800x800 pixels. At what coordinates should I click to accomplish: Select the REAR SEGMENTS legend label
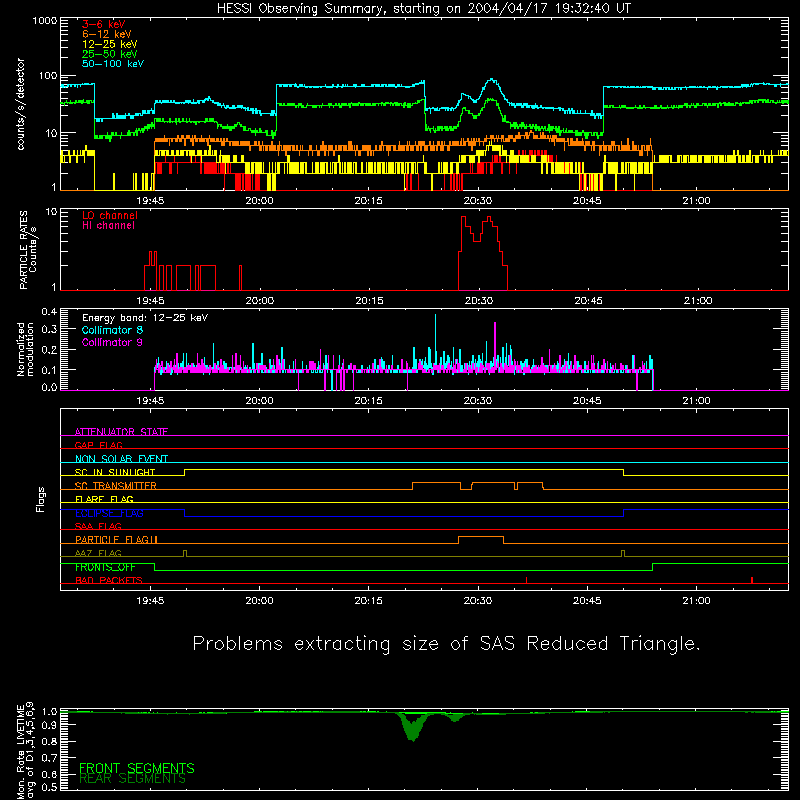coord(132,779)
